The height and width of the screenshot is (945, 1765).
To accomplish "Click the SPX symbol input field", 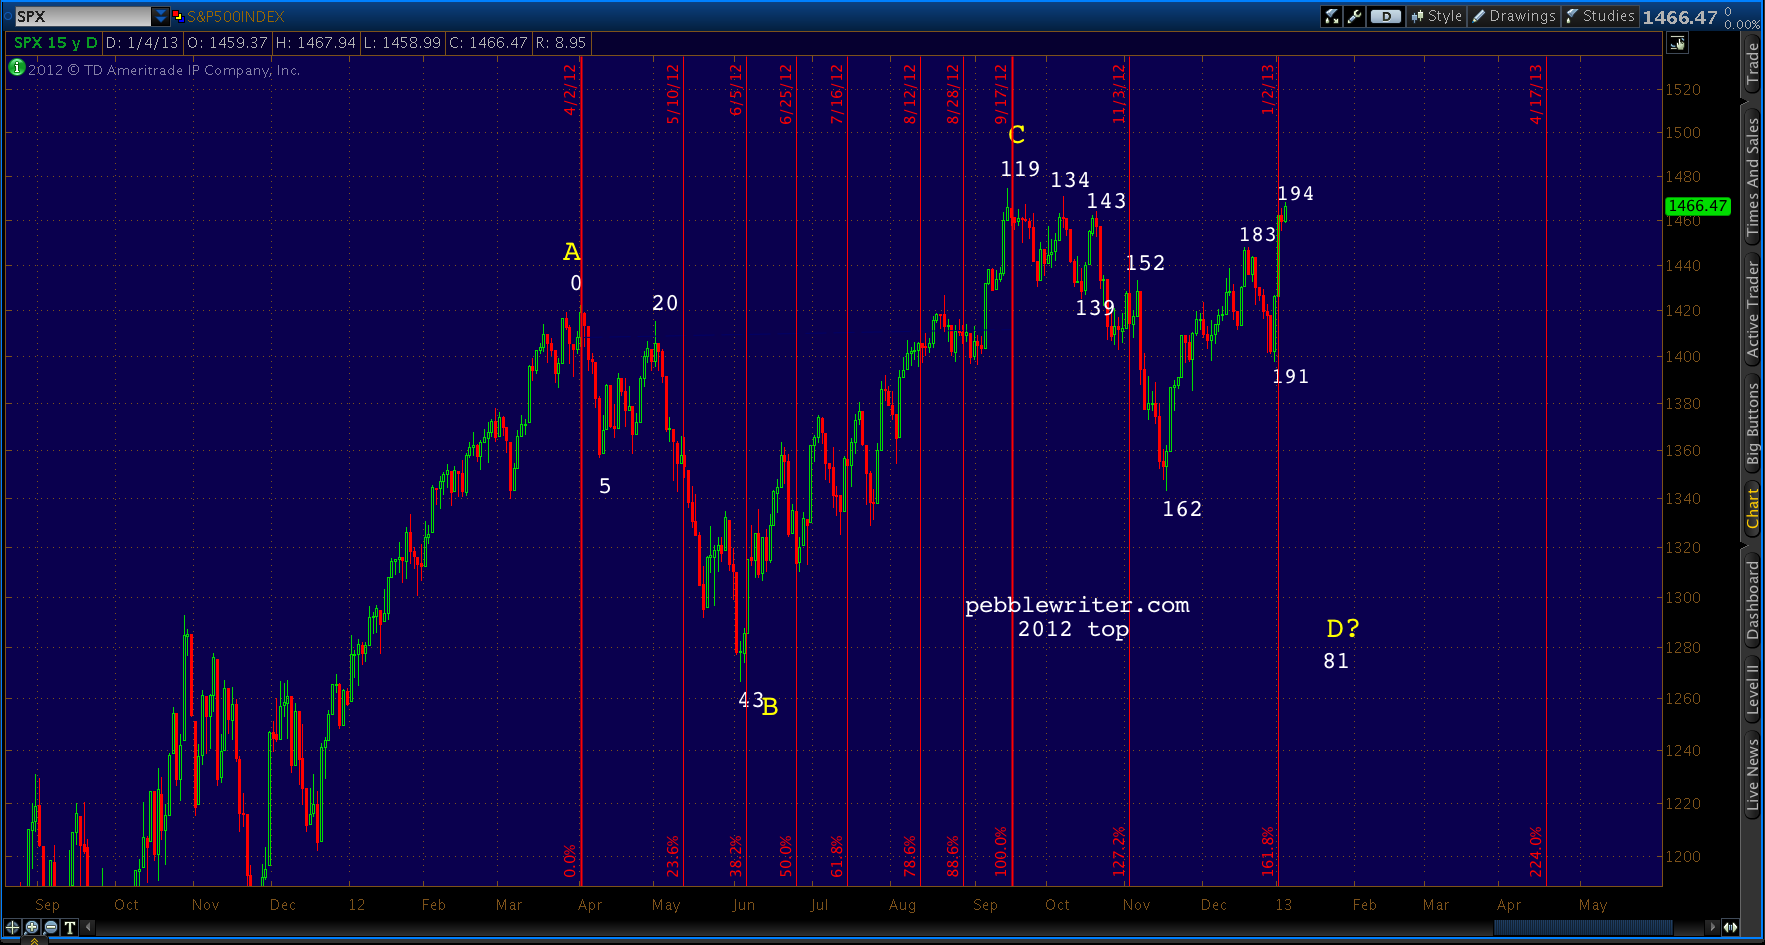I will pos(82,16).
